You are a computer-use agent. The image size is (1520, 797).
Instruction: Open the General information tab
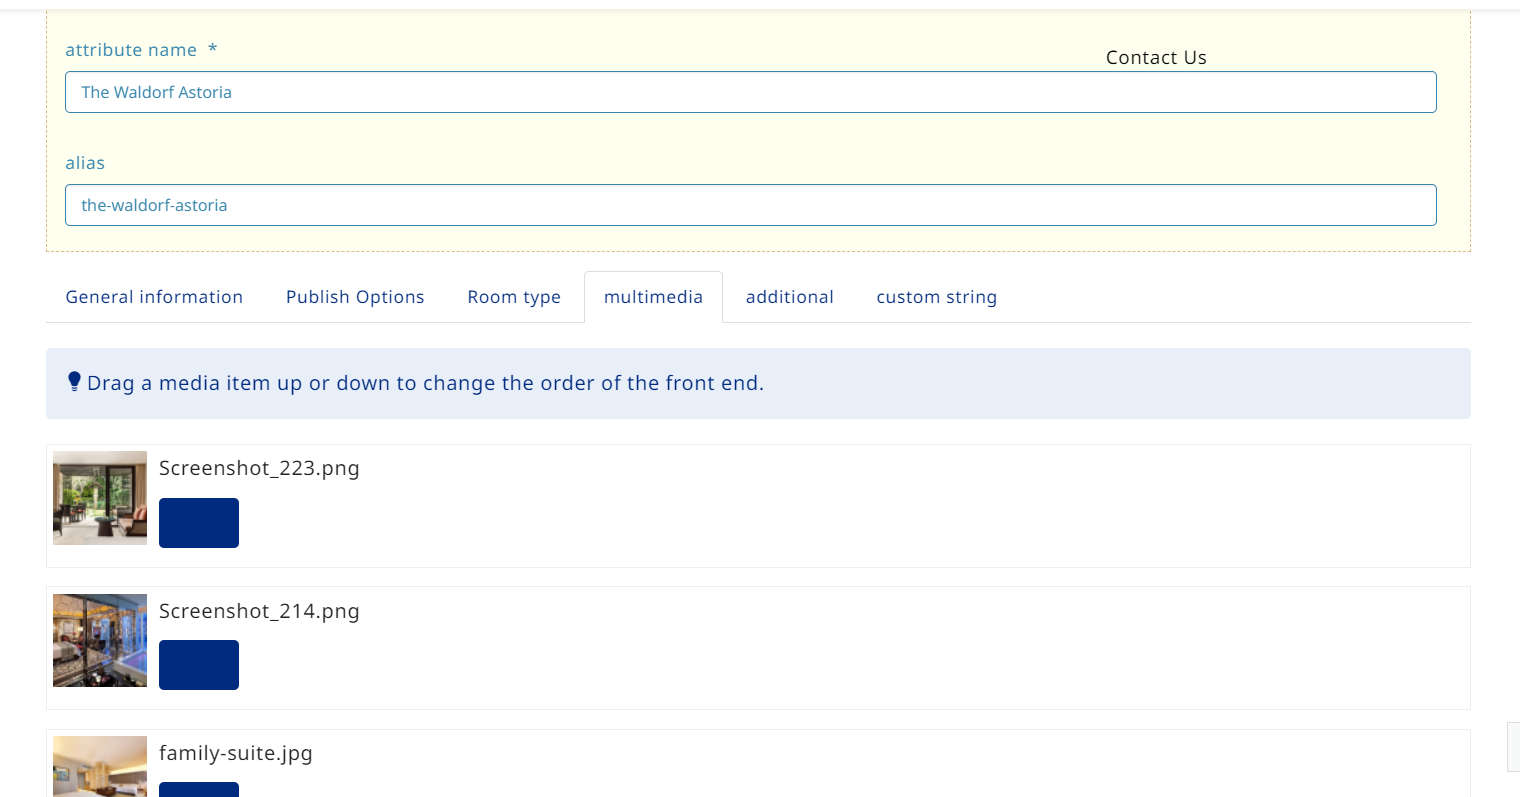(154, 297)
